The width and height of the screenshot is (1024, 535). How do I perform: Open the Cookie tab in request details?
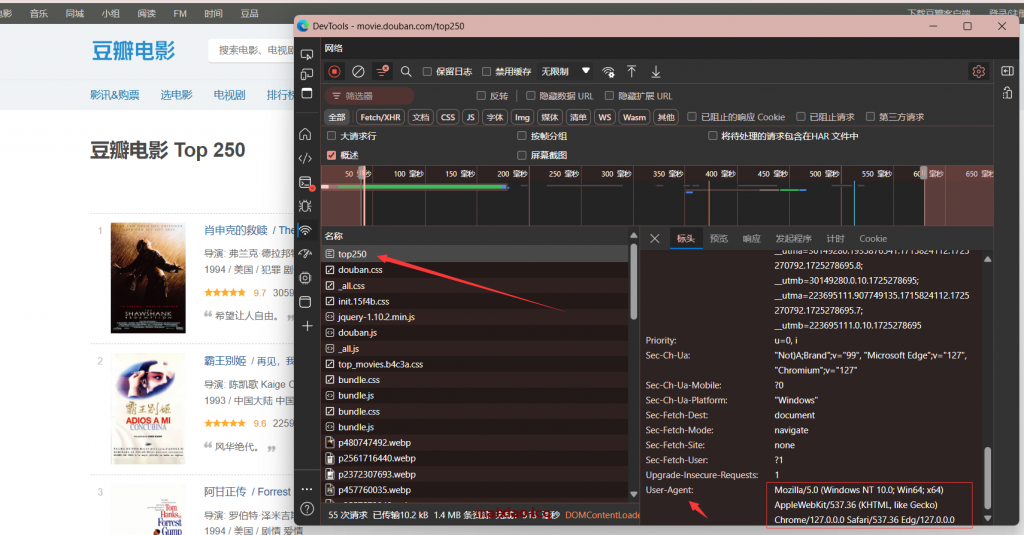pyautogui.click(x=872, y=239)
